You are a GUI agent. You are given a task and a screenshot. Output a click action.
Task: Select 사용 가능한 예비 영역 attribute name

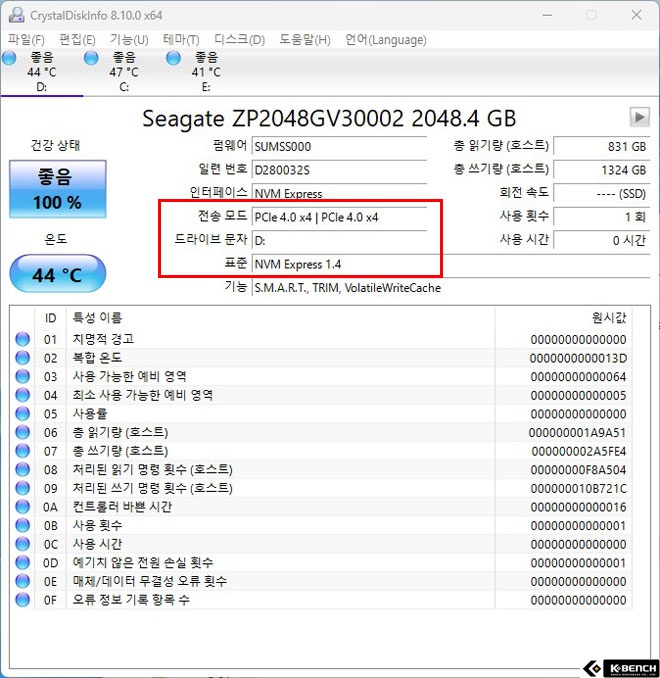click(129, 376)
